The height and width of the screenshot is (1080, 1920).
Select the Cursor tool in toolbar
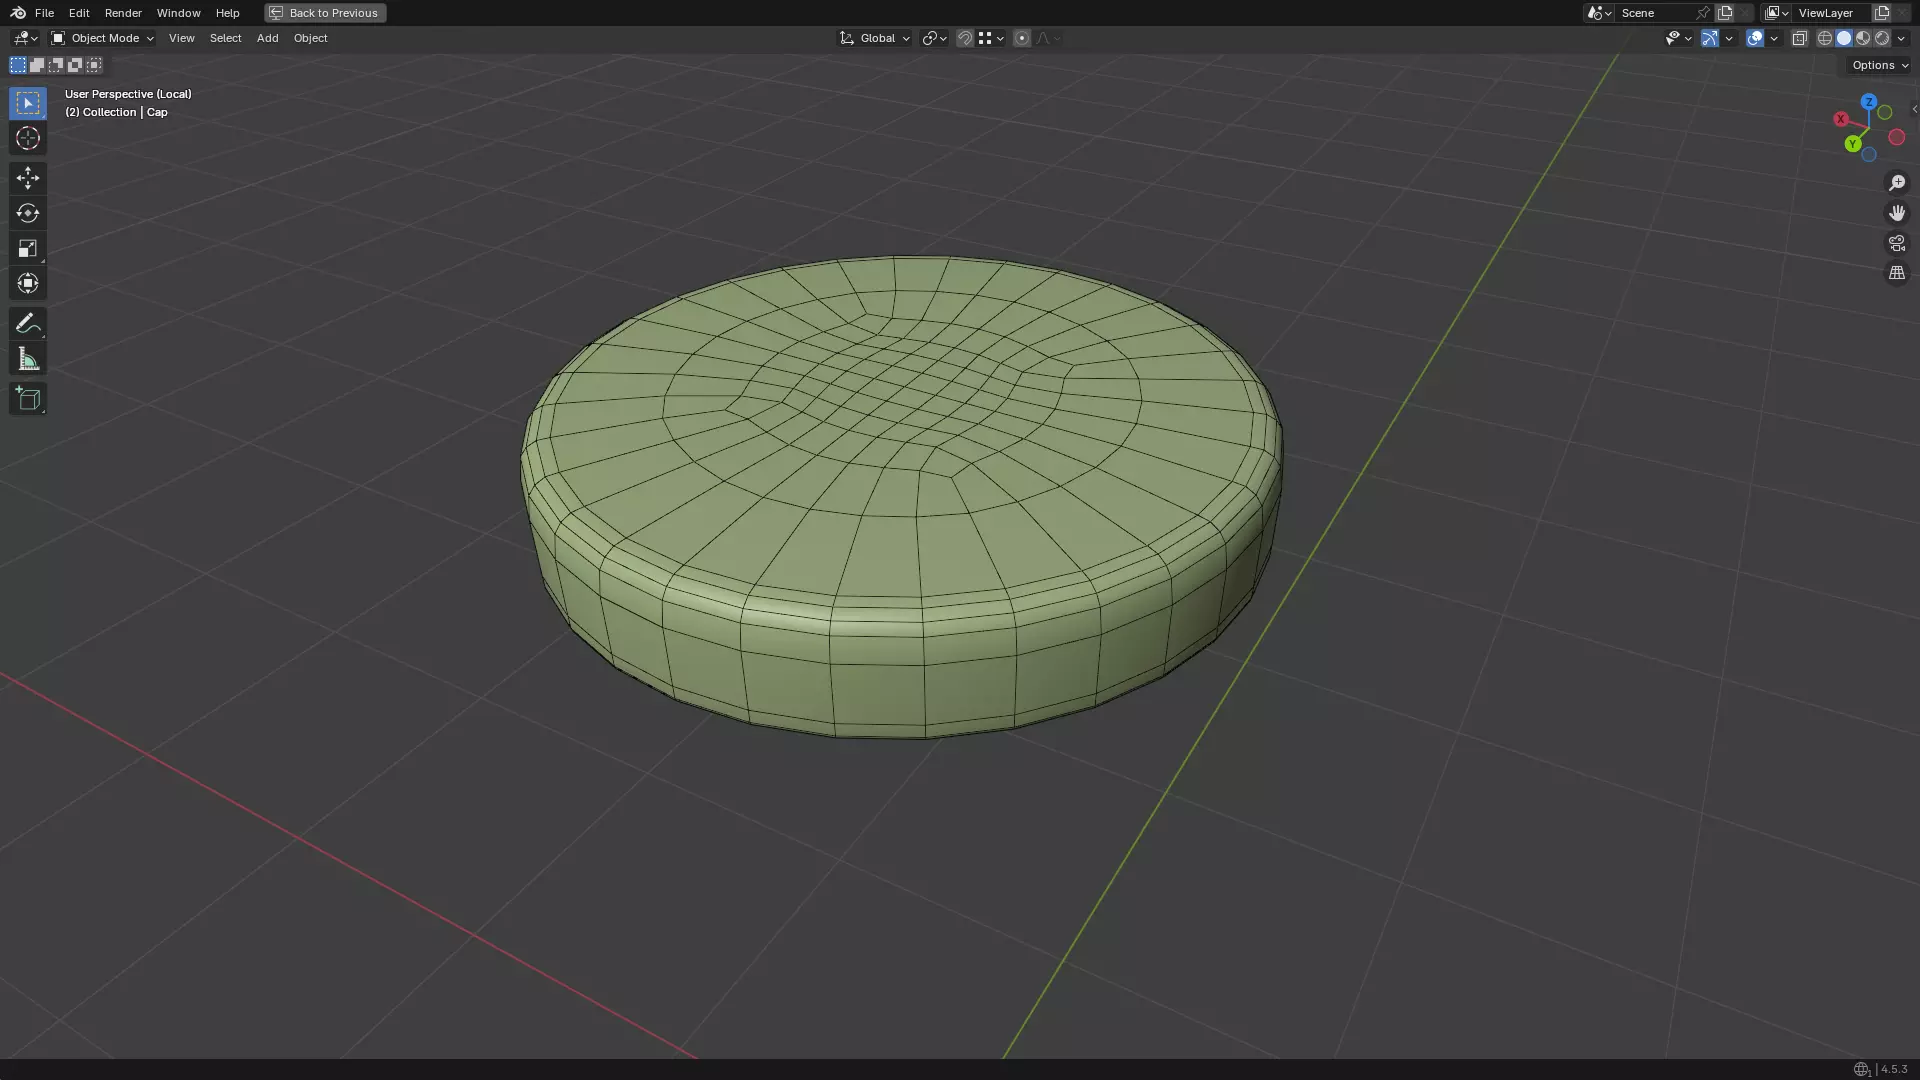[x=27, y=138]
